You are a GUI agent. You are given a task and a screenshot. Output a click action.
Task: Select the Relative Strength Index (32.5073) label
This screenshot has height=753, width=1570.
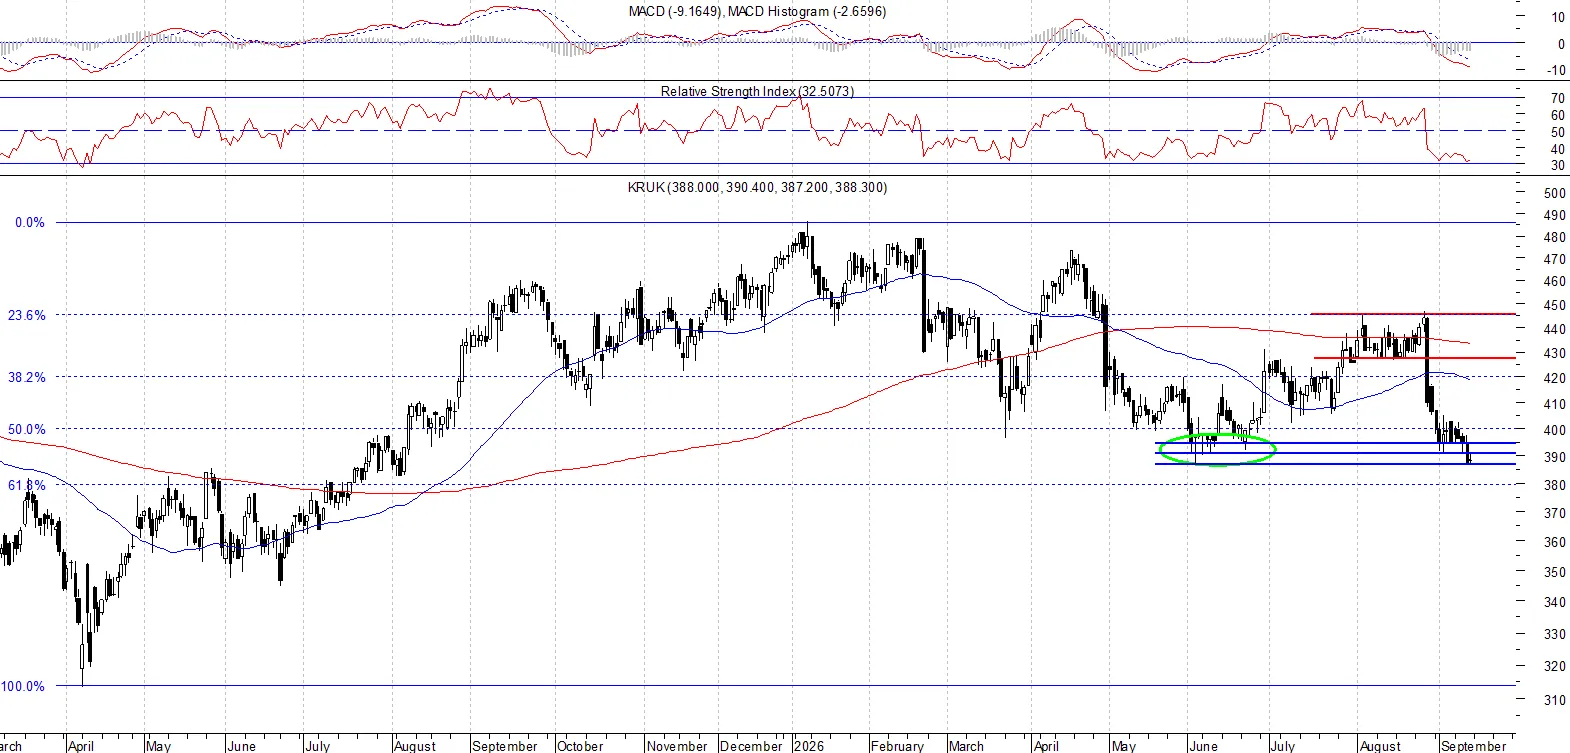coord(757,91)
